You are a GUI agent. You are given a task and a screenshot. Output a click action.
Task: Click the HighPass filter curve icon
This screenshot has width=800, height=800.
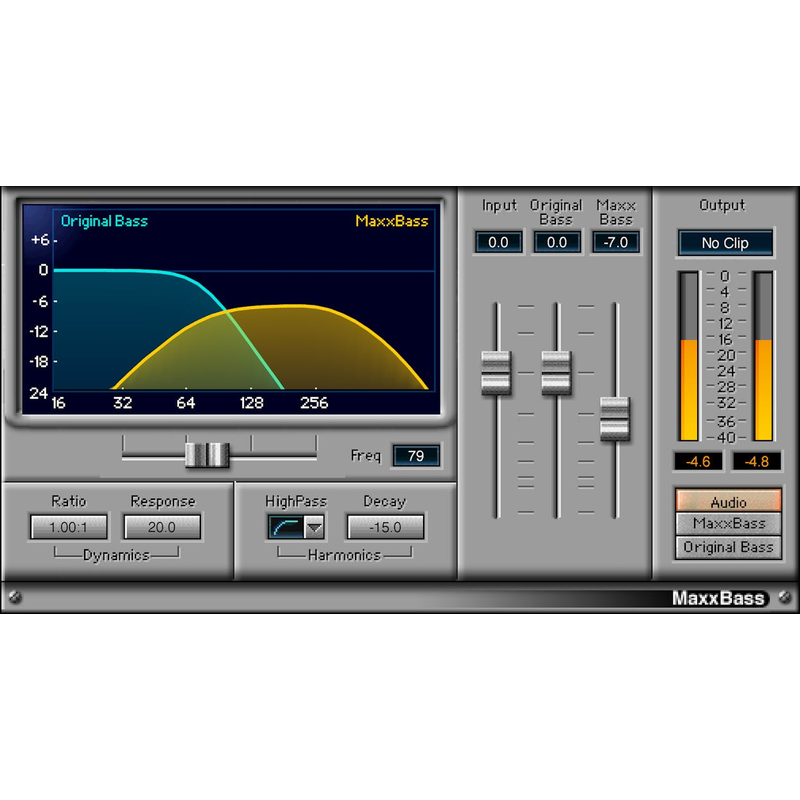click(284, 525)
